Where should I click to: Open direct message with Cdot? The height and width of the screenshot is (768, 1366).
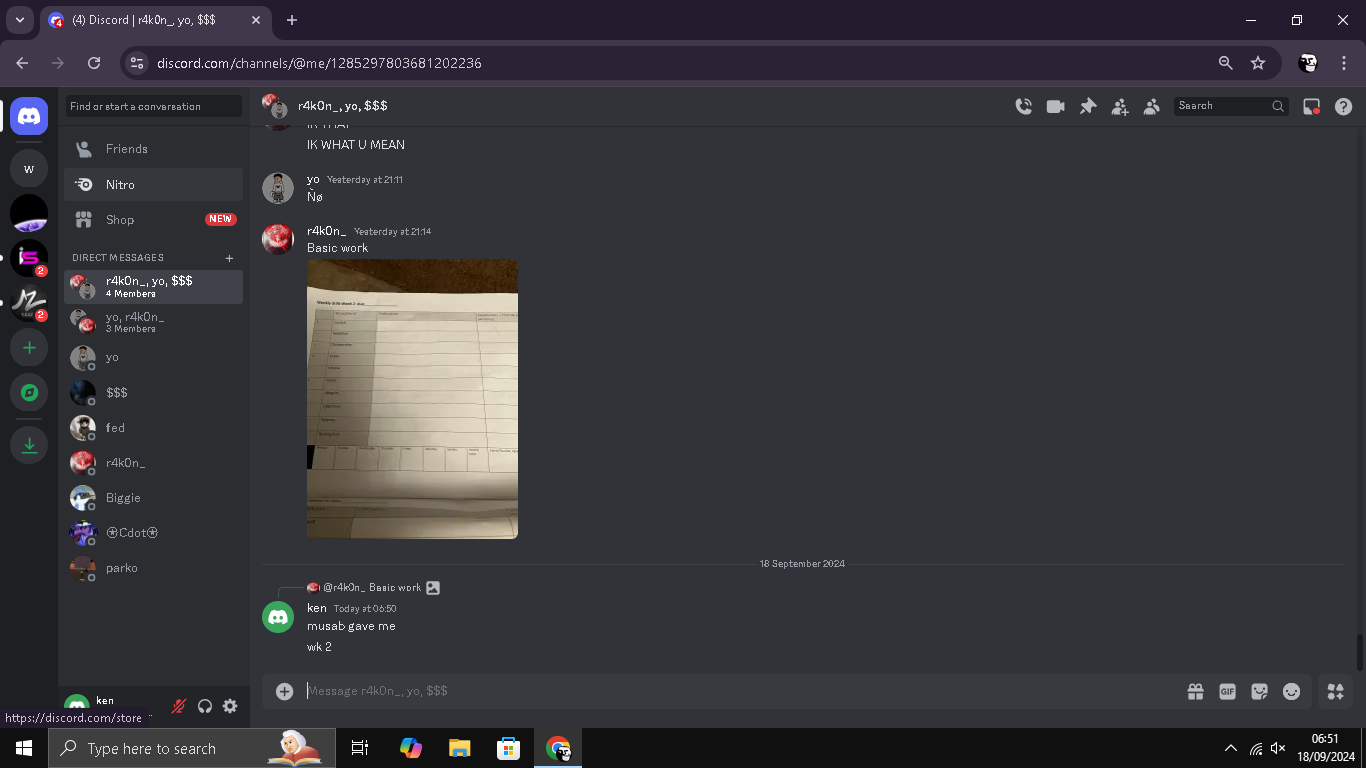pos(154,532)
